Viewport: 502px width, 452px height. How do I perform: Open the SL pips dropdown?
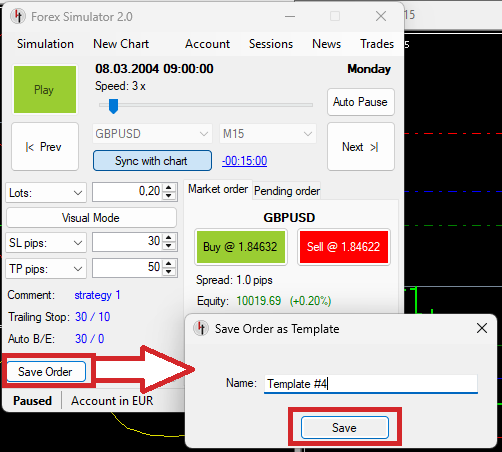[46, 242]
